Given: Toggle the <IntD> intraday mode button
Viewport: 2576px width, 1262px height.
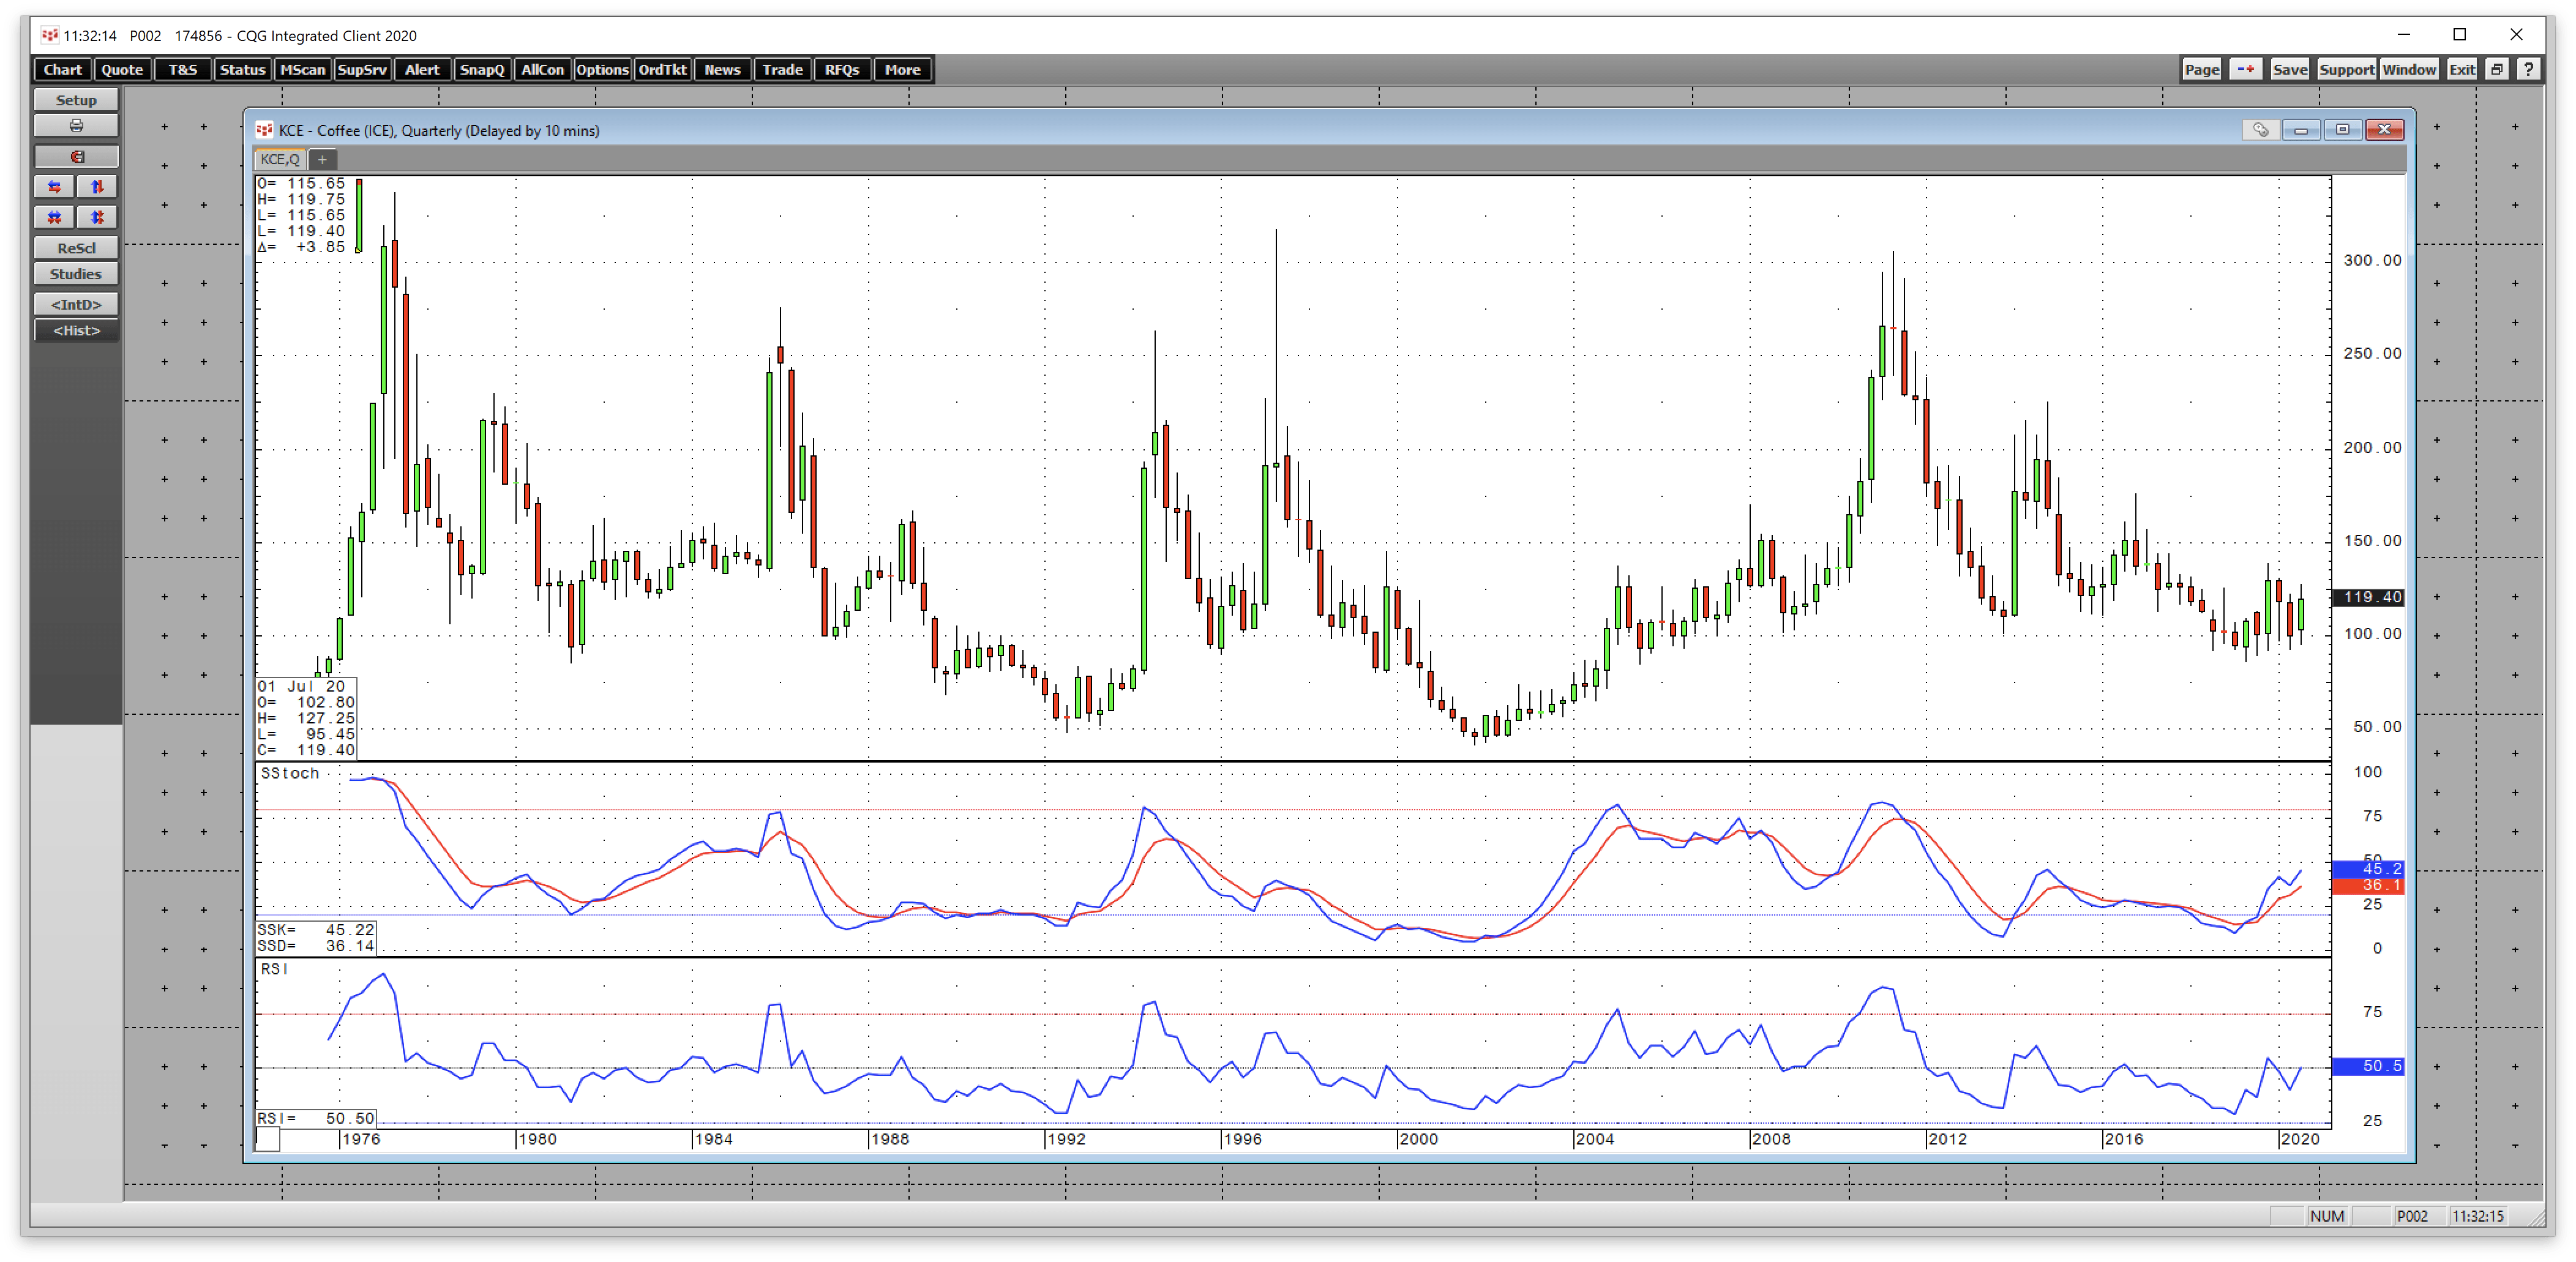Looking at the screenshot, I should coord(76,304).
